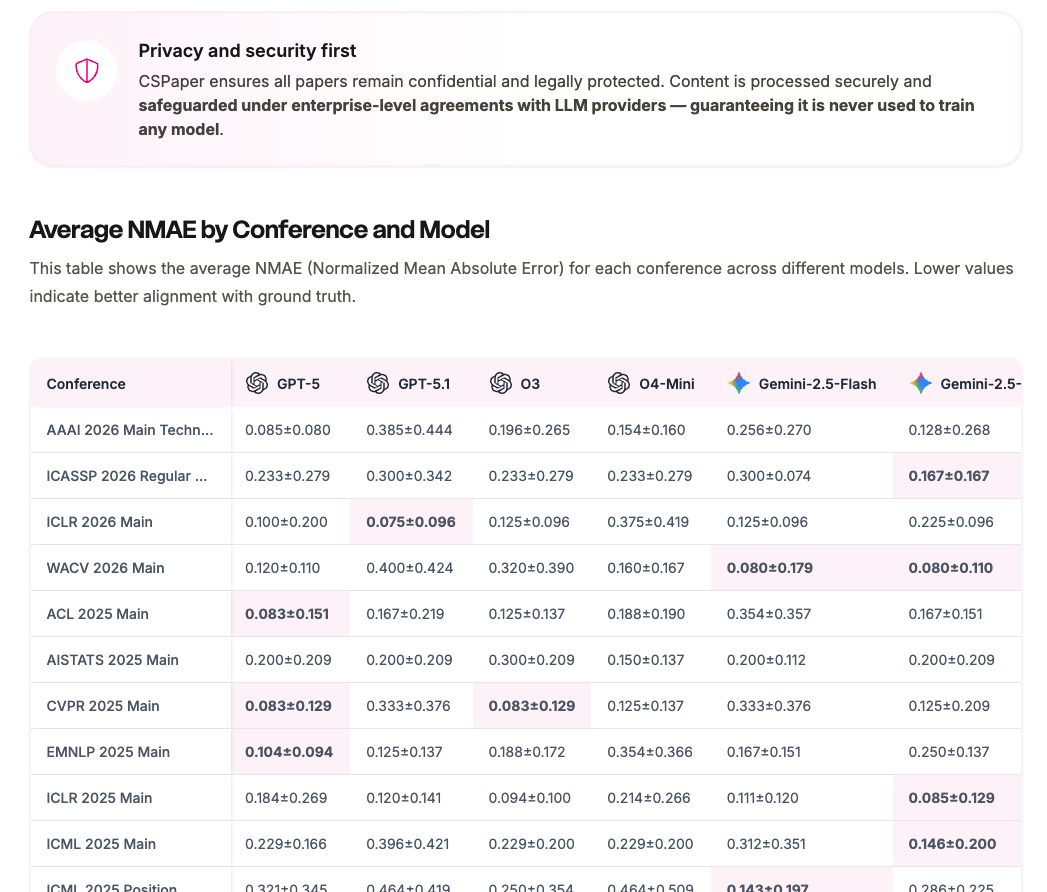Click the rightmost Gemini star icon
Viewport: 1047px width, 892px height.
coord(921,384)
